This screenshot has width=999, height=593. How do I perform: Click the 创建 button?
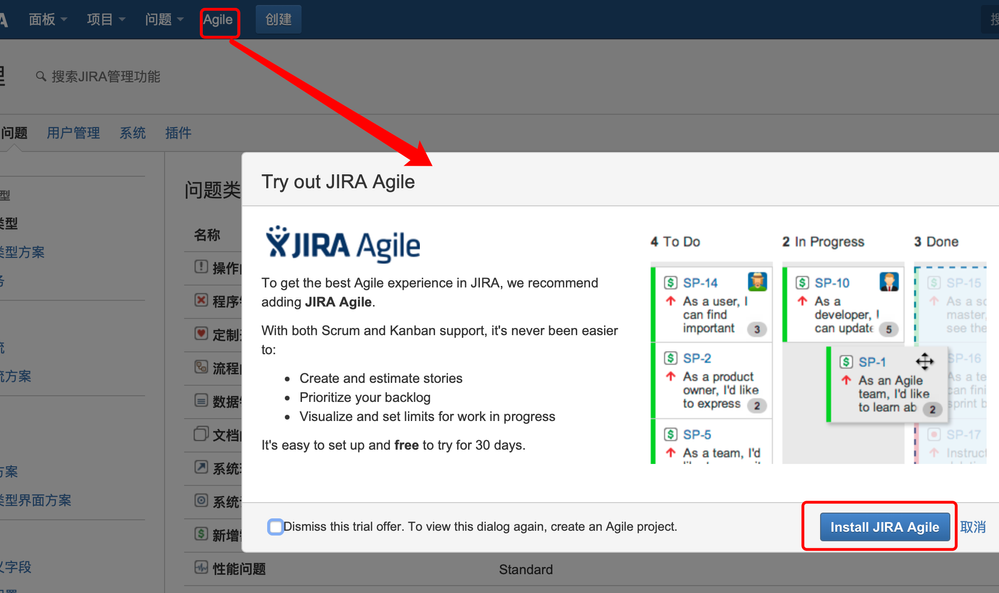point(278,20)
